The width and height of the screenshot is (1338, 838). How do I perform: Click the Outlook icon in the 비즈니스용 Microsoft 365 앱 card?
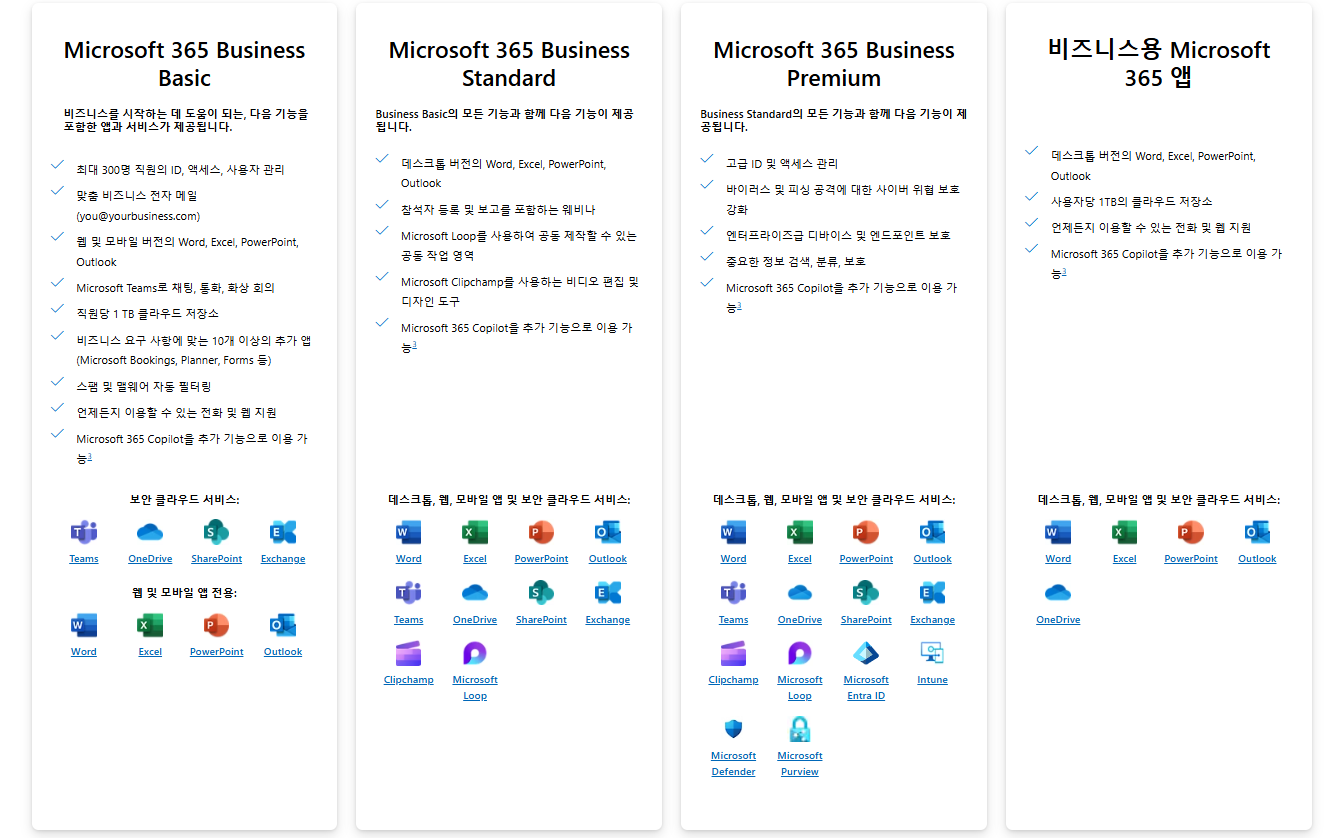[1257, 532]
